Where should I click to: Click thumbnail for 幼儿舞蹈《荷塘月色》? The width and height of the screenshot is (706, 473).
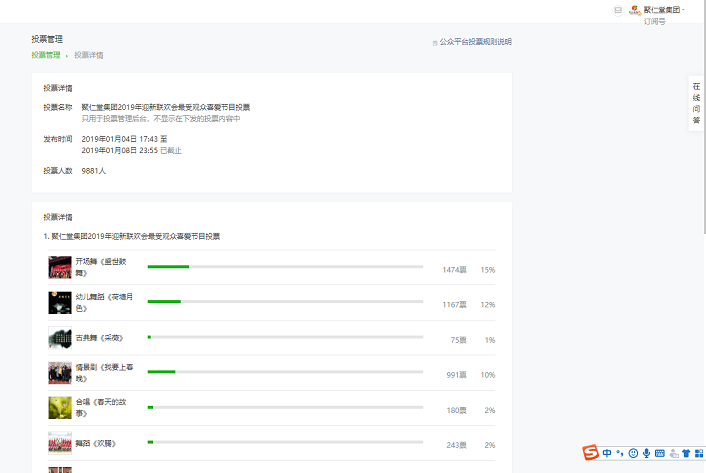coord(60,303)
